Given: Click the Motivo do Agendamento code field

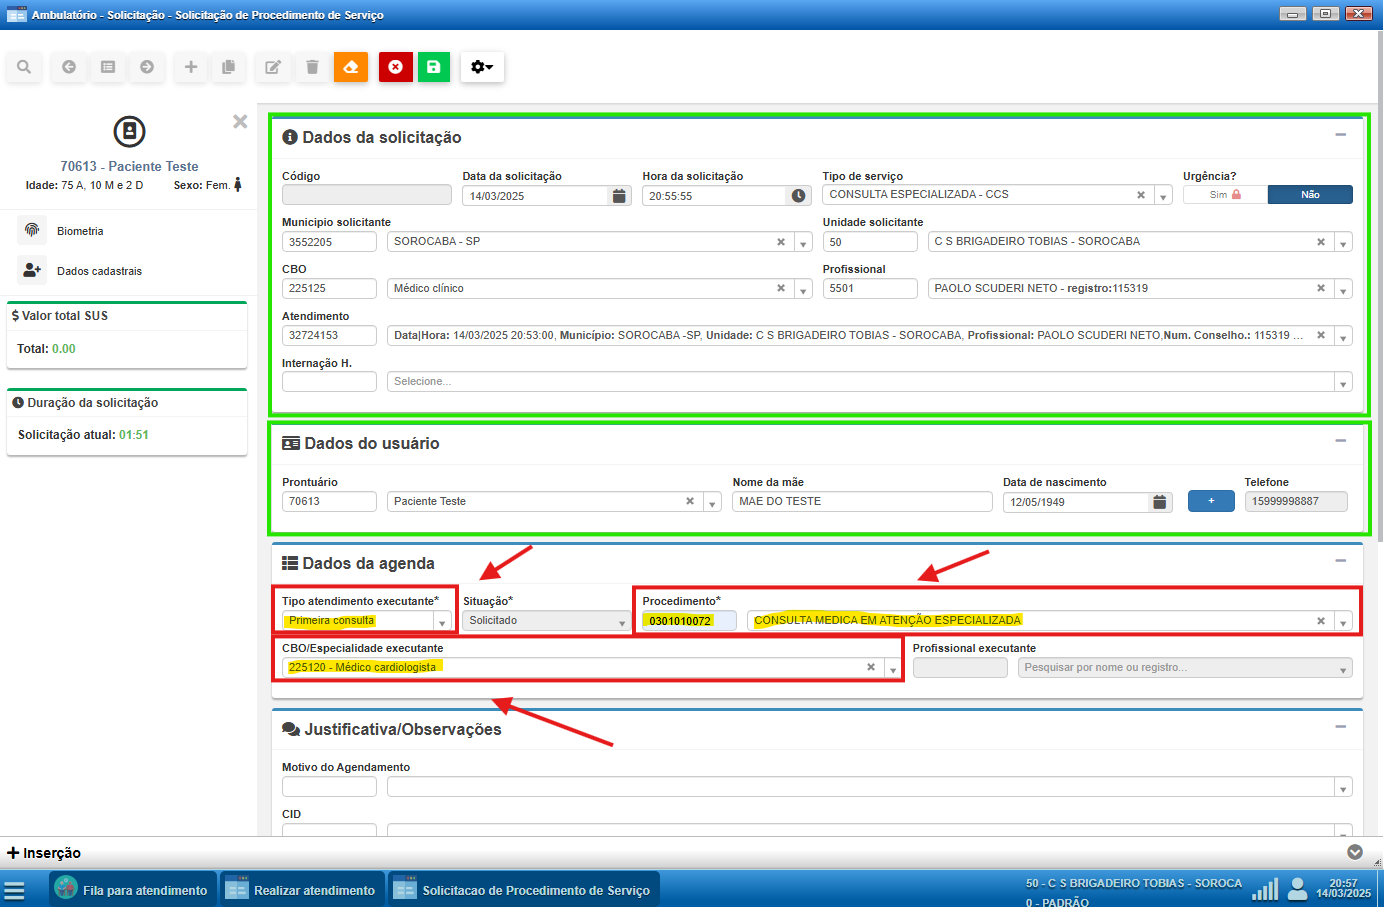Looking at the screenshot, I should [x=329, y=788].
